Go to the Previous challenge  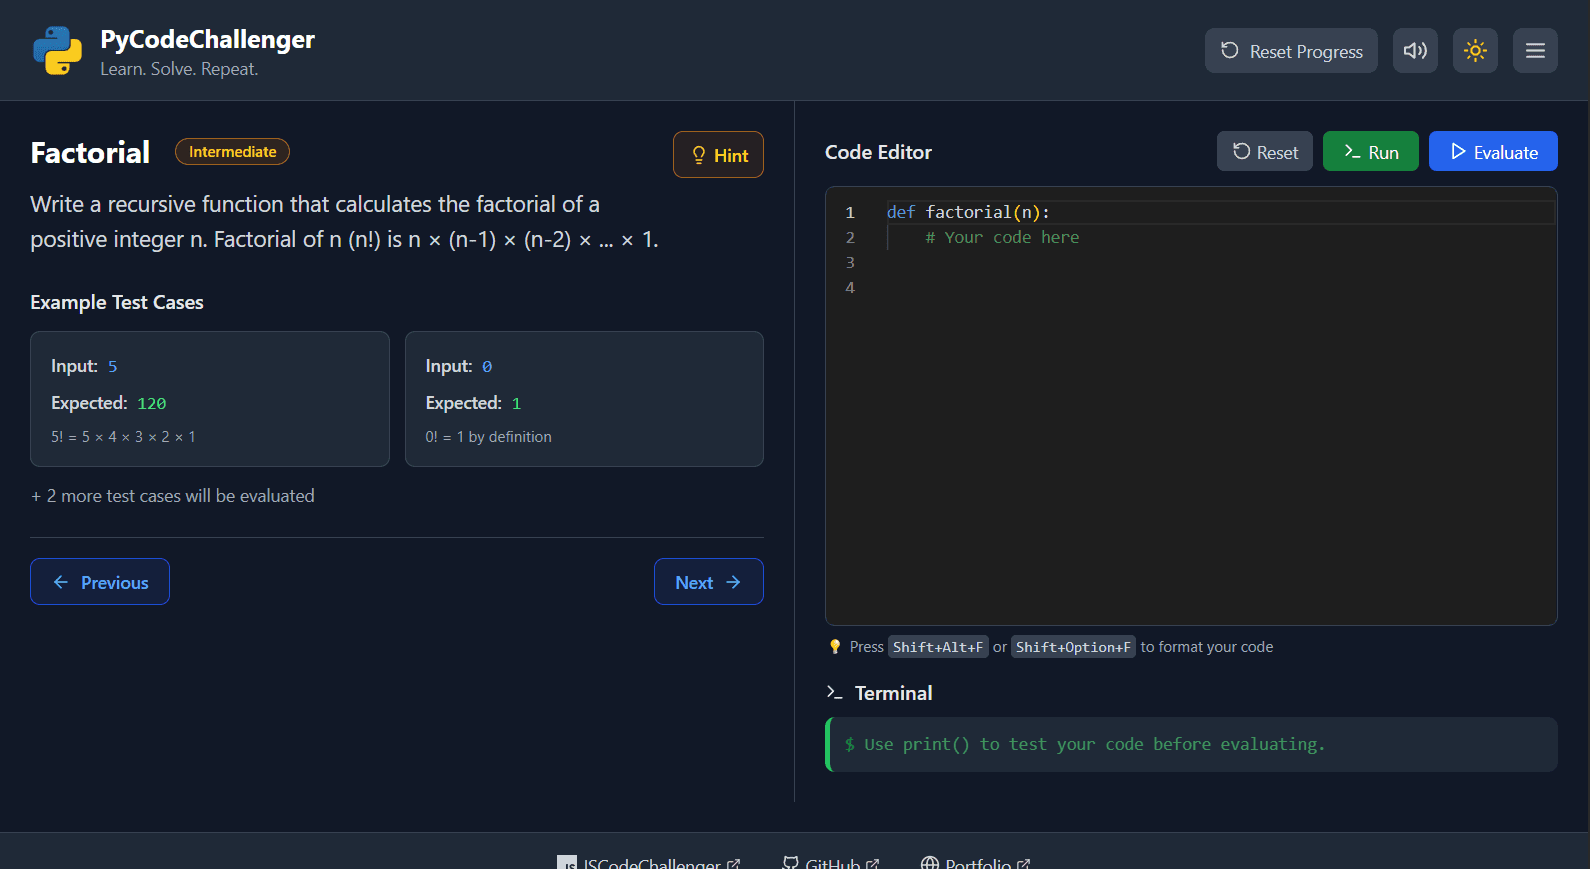(100, 581)
